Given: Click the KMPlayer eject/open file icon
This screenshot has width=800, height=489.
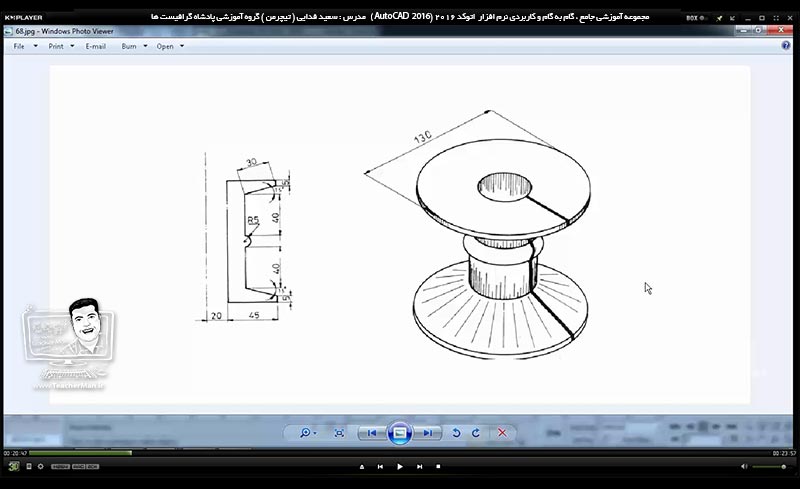Looking at the screenshot, I should [362, 467].
